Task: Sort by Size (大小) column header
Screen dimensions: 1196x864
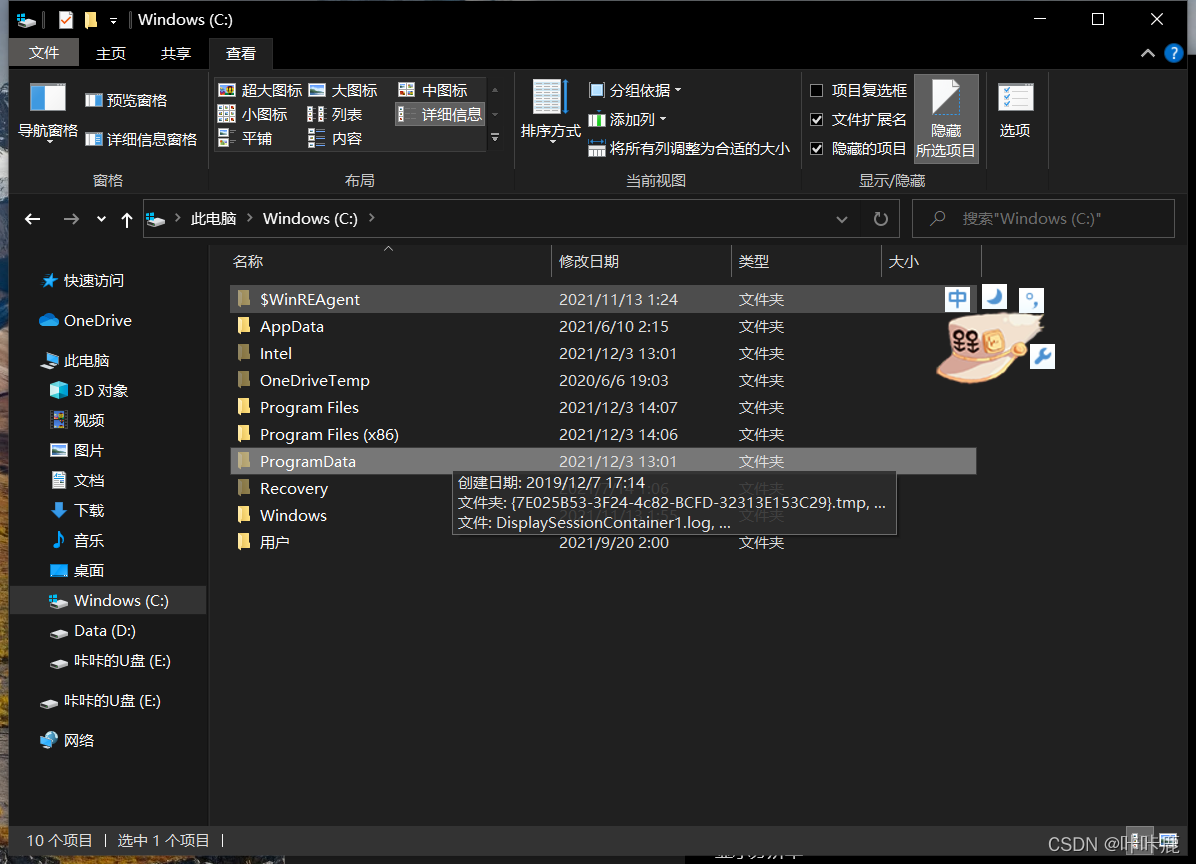Action: coord(931,262)
